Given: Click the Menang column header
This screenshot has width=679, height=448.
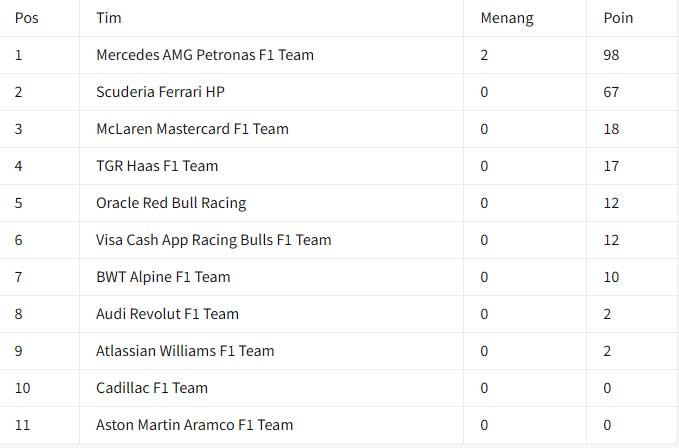Looking at the screenshot, I should (x=507, y=18).
